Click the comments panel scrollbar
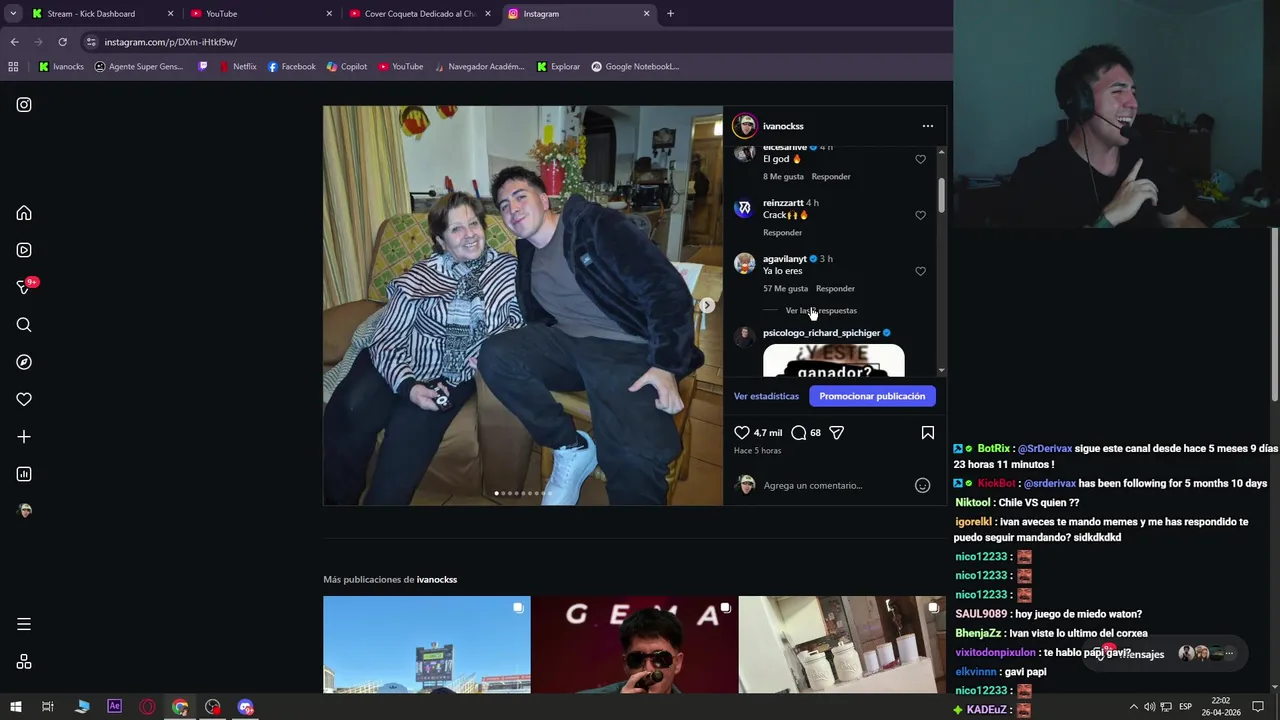Image resolution: width=1280 pixels, height=720 pixels. pos(941,196)
